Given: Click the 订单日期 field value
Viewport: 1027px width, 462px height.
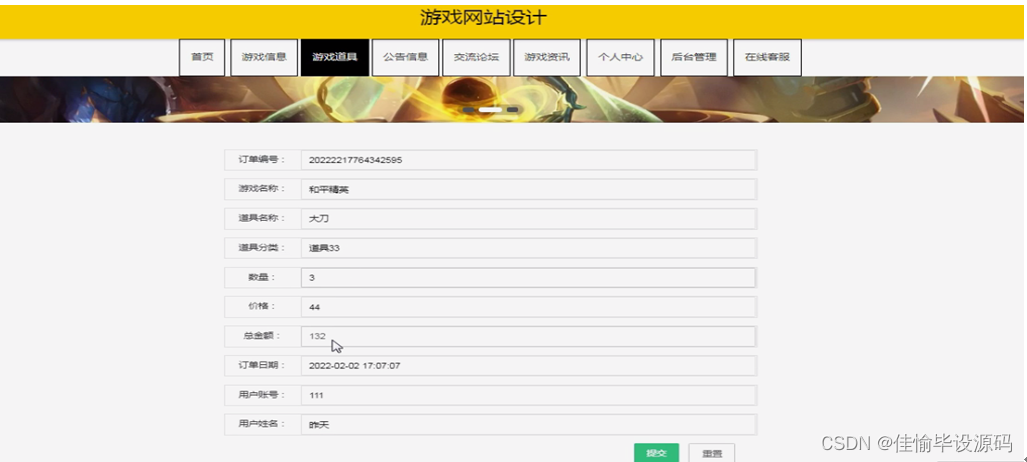Looking at the screenshot, I should (529, 366).
